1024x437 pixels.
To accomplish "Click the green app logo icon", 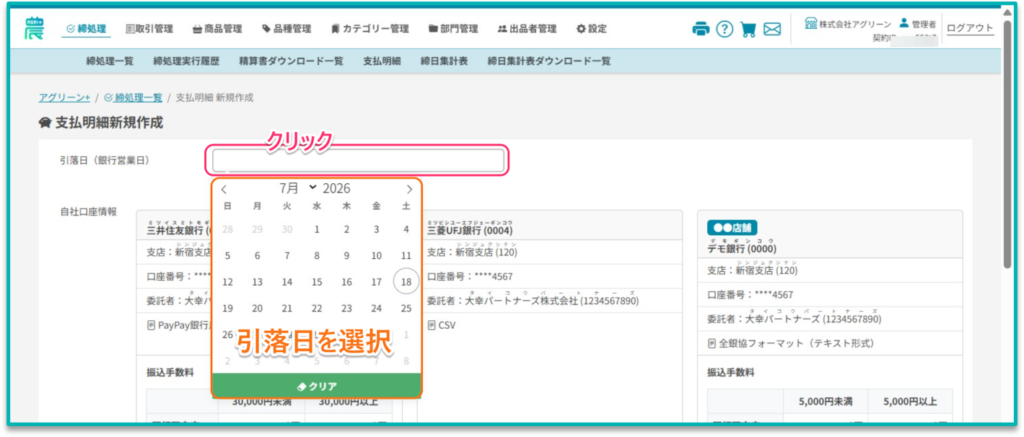I will click(x=34, y=28).
